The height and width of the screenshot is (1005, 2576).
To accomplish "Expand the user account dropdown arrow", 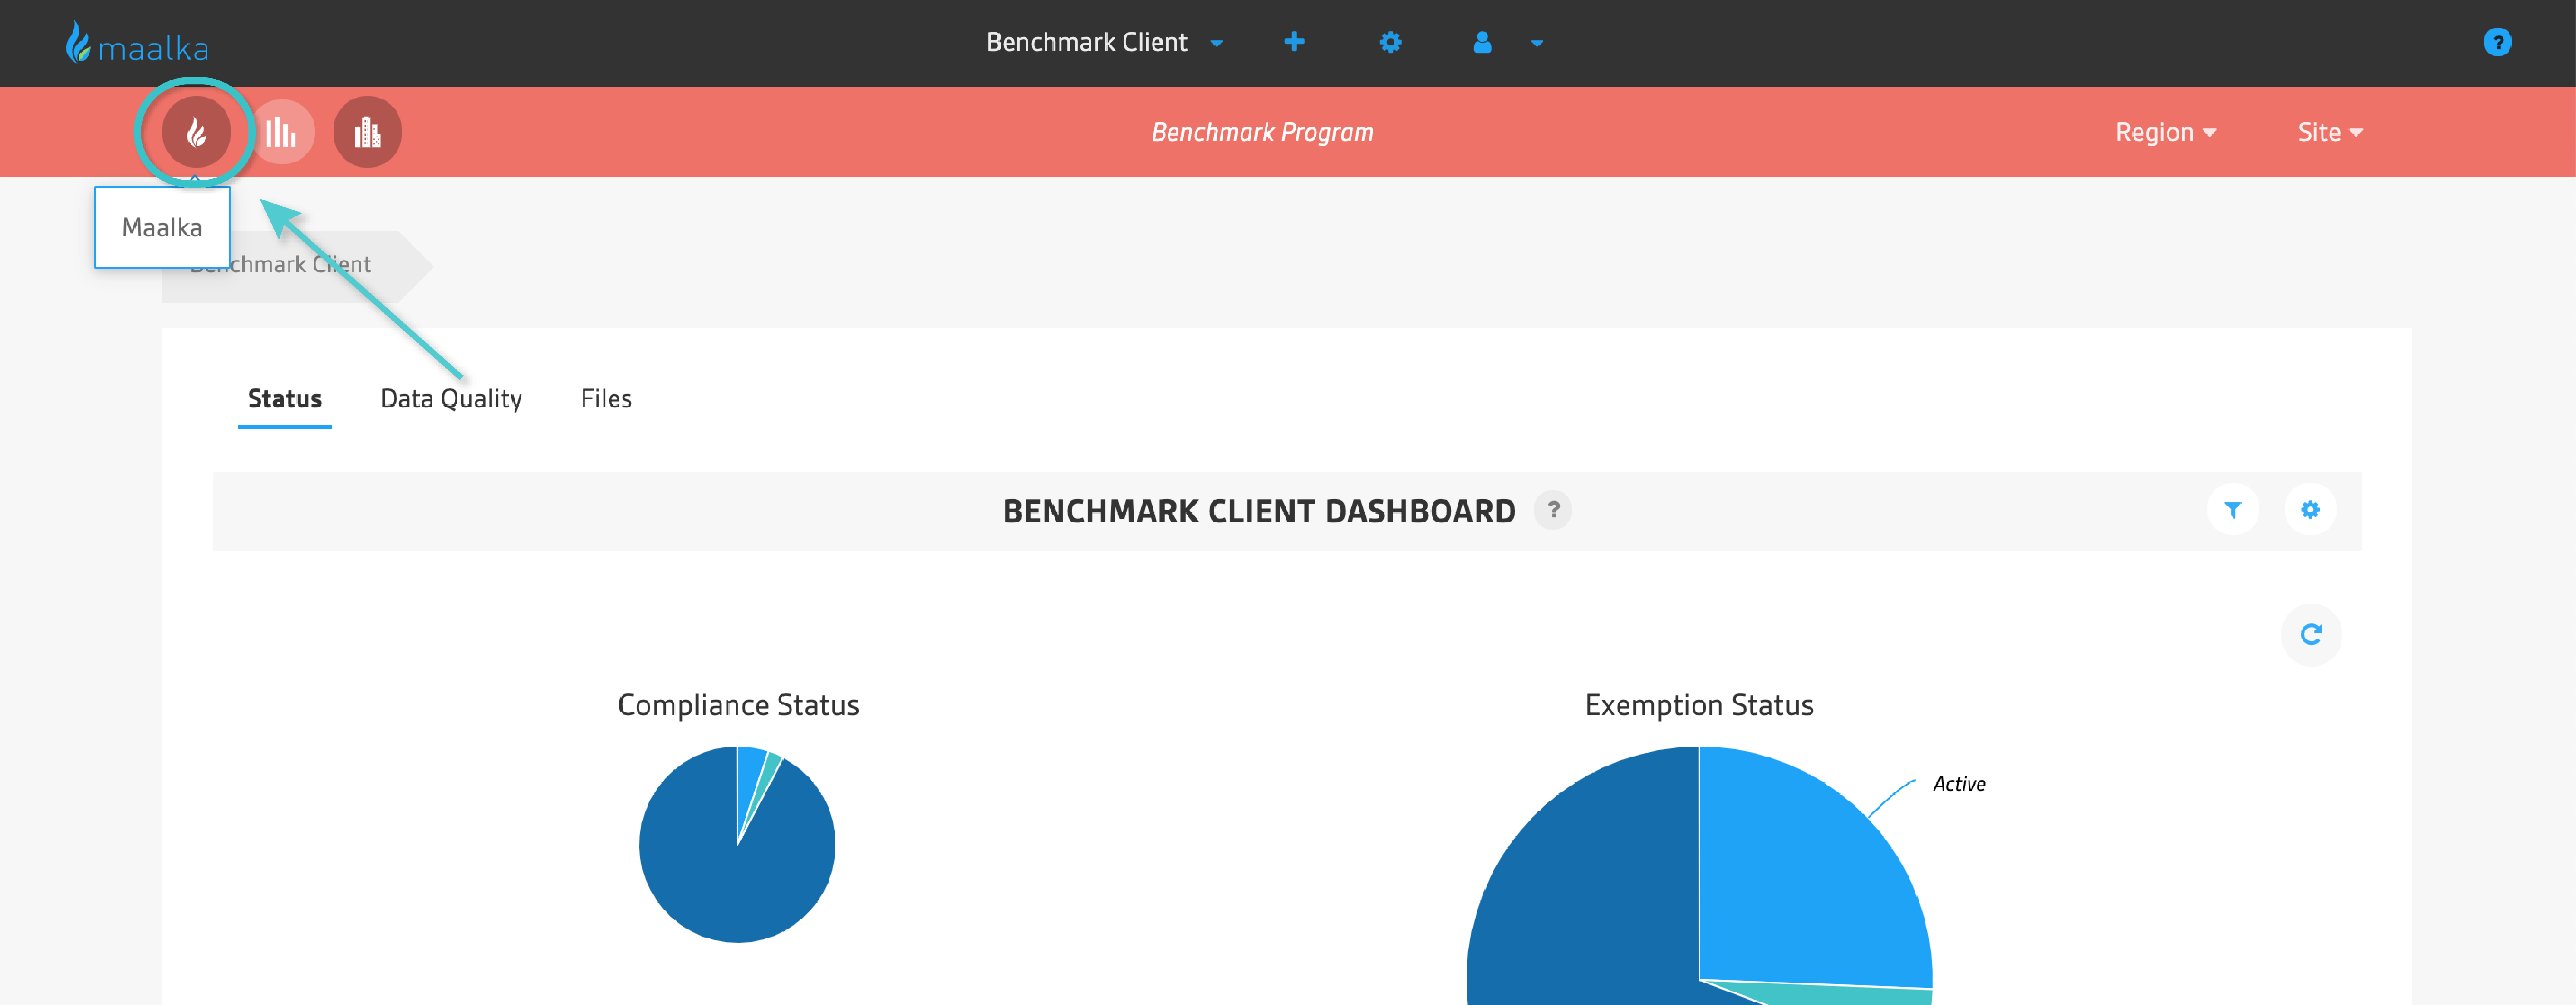I will (x=1537, y=43).
